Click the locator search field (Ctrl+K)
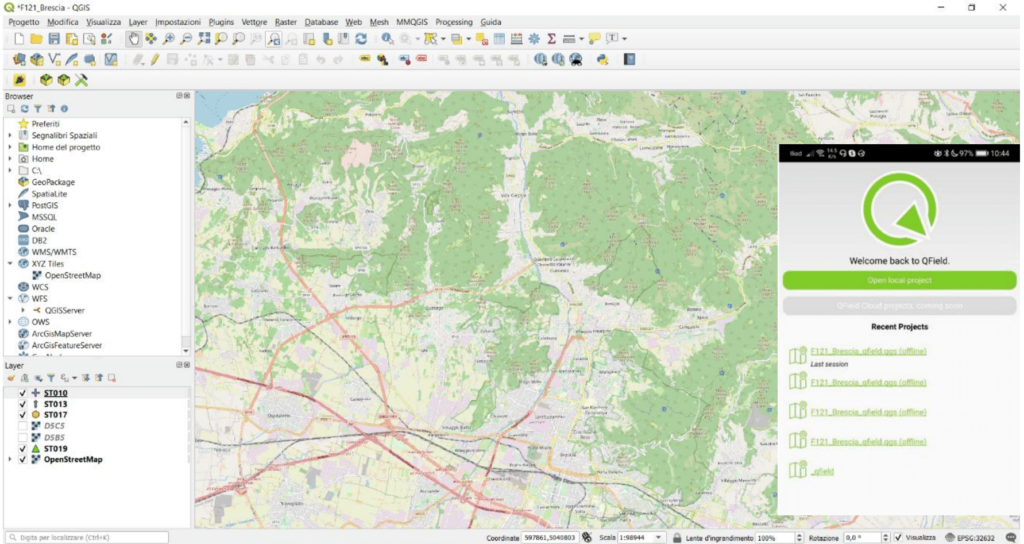The image size is (1024, 544). pyautogui.click(x=88, y=537)
